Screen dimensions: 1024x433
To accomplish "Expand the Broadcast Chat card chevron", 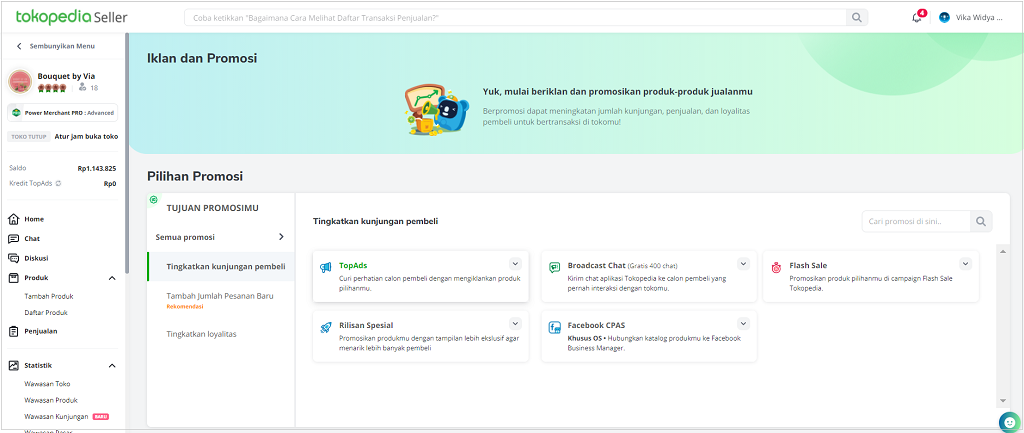I will 743,264.
